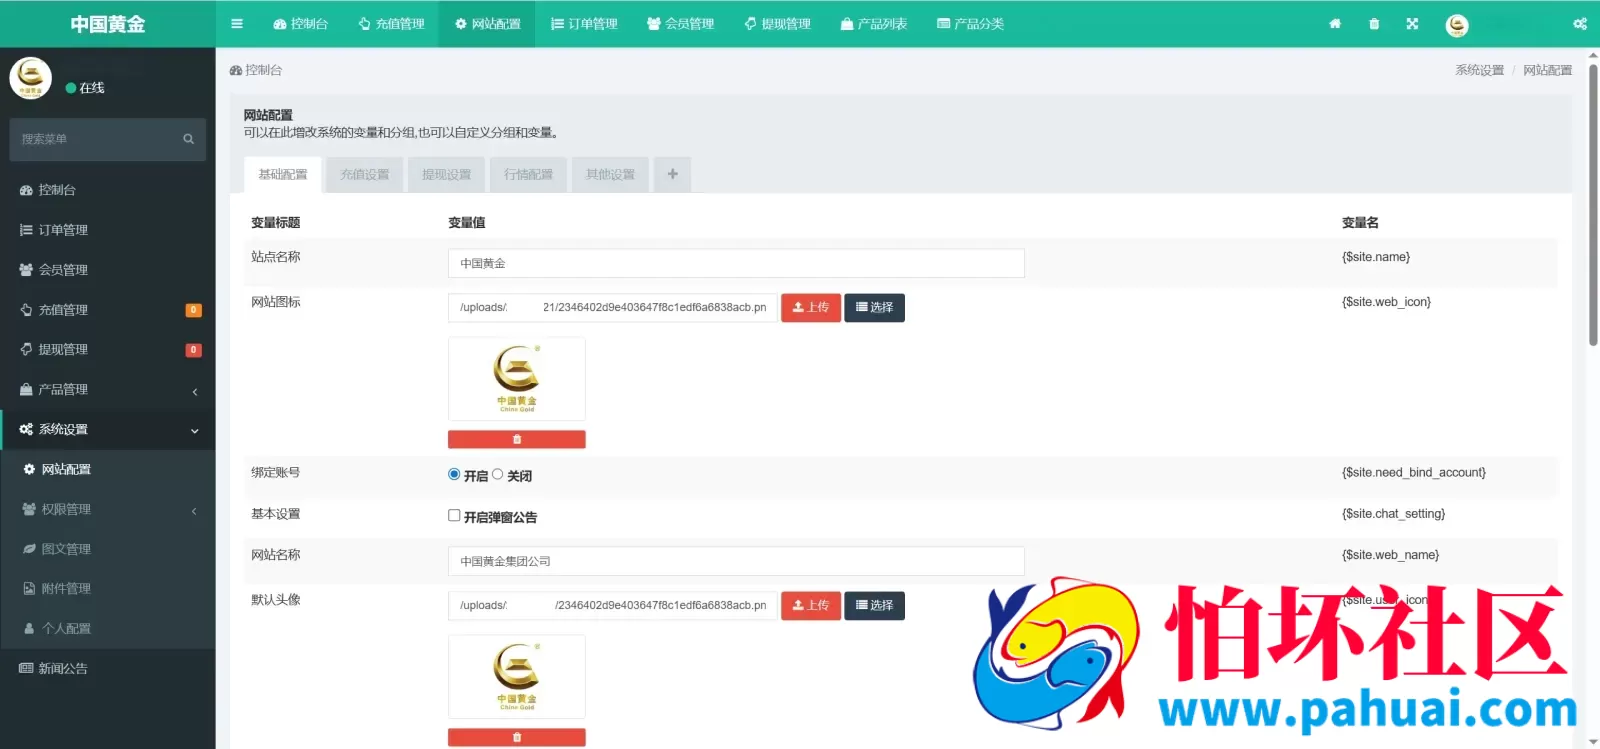Open 图文管理 sidebar item

[x=108, y=549]
